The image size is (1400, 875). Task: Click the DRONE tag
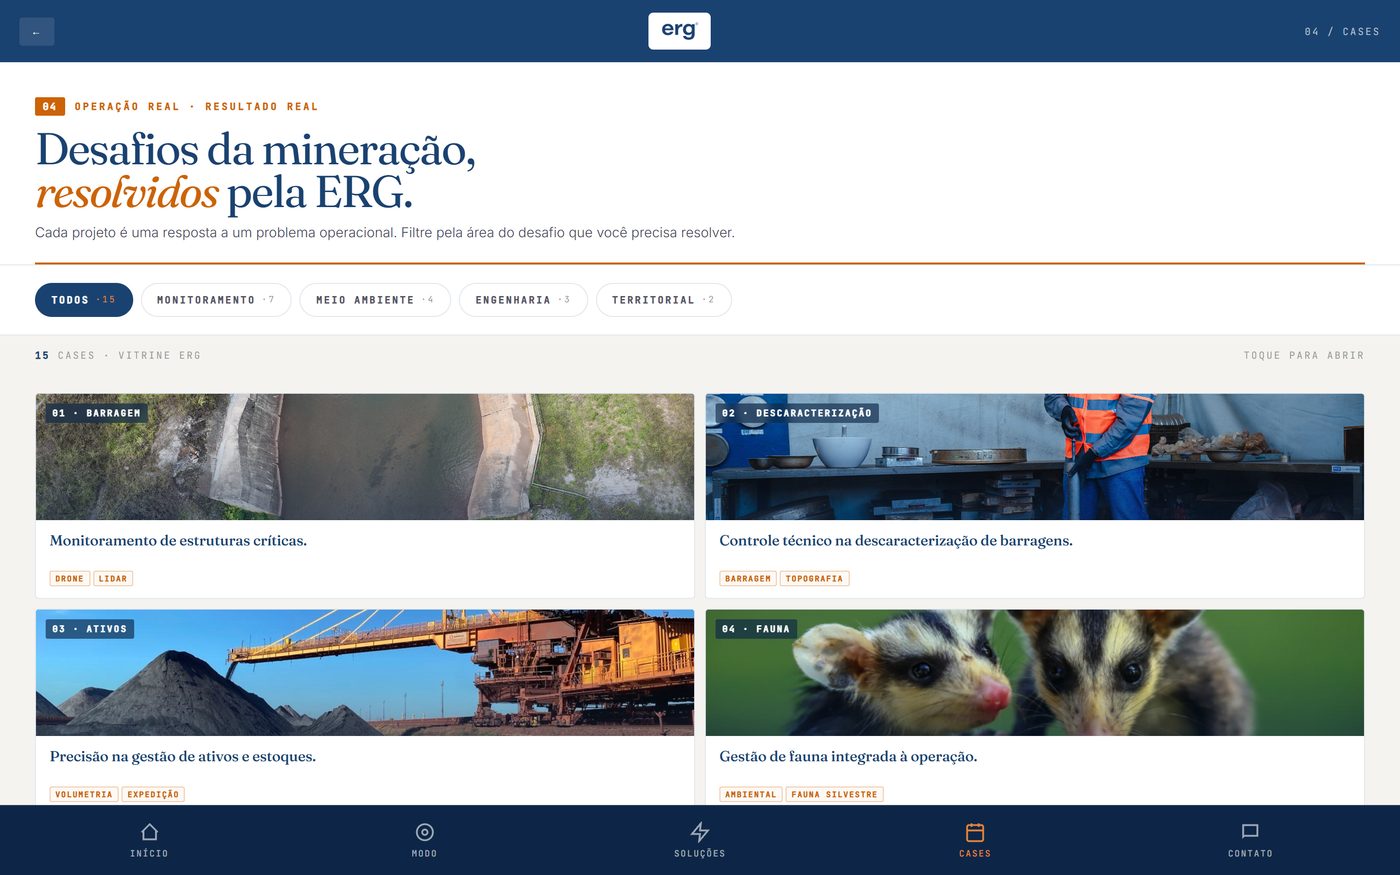pos(70,579)
